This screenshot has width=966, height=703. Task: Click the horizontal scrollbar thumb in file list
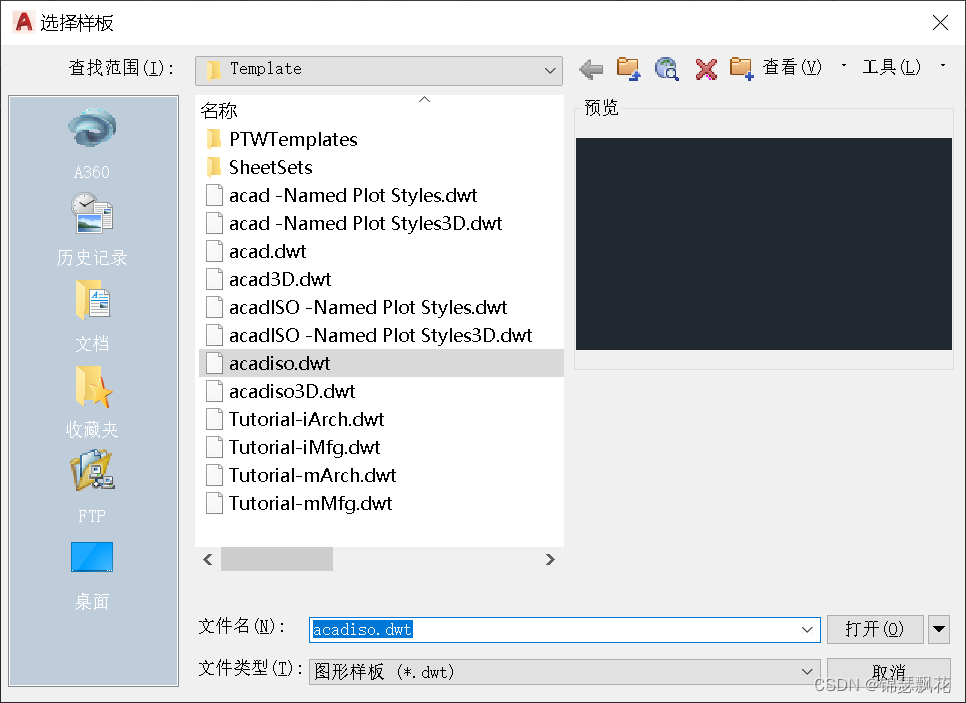click(277, 559)
